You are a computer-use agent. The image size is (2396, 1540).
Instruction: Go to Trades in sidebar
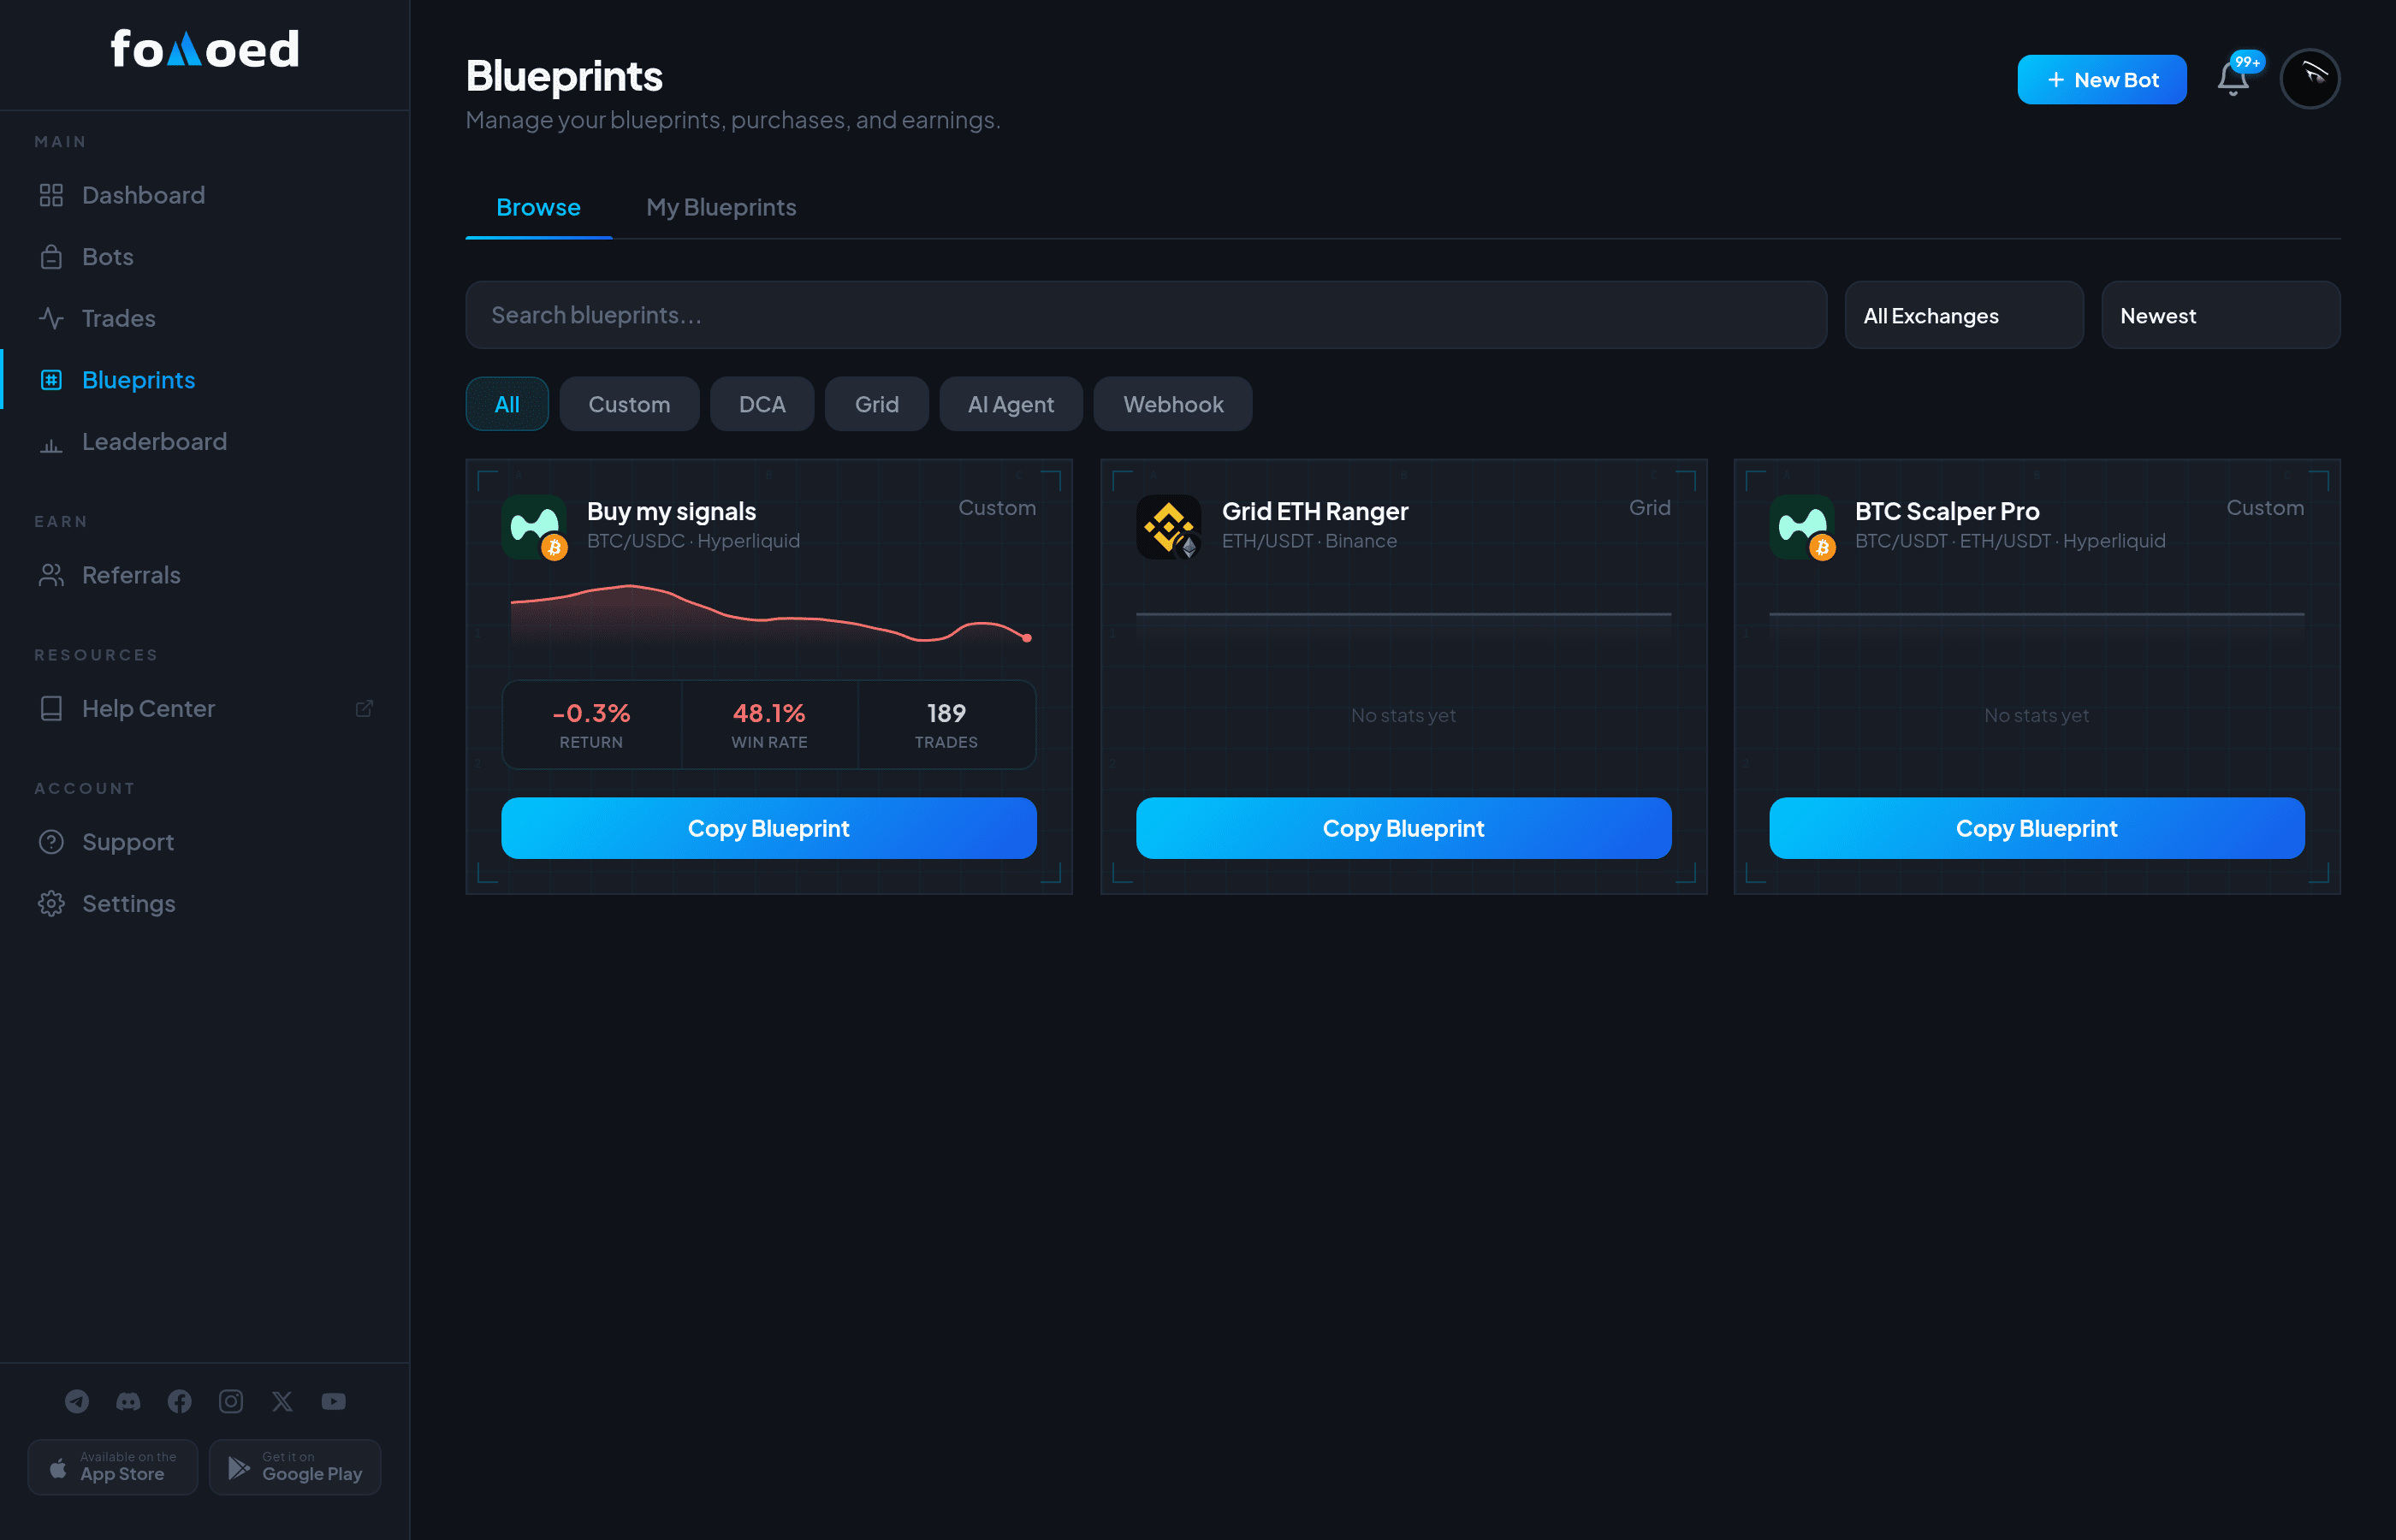204,318
